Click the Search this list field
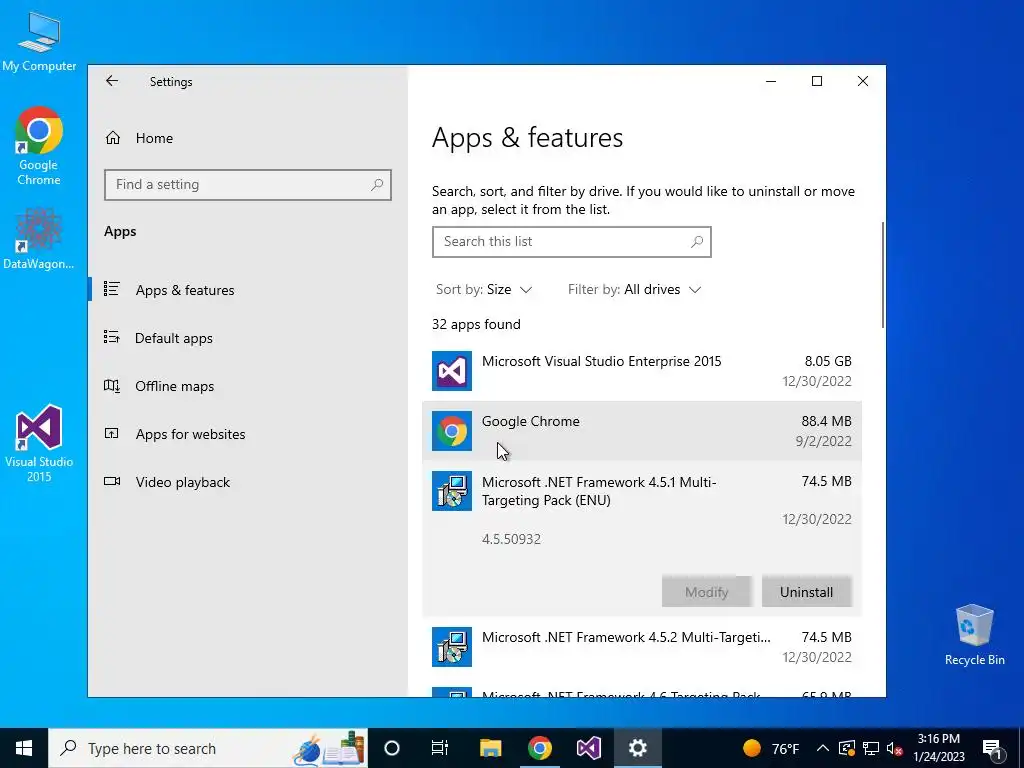The image size is (1024, 768). click(571, 242)
